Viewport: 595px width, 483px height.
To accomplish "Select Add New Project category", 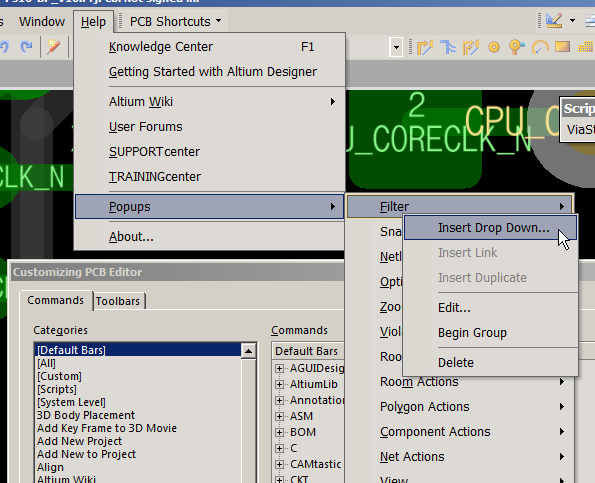I will click(x=138, y=441).
